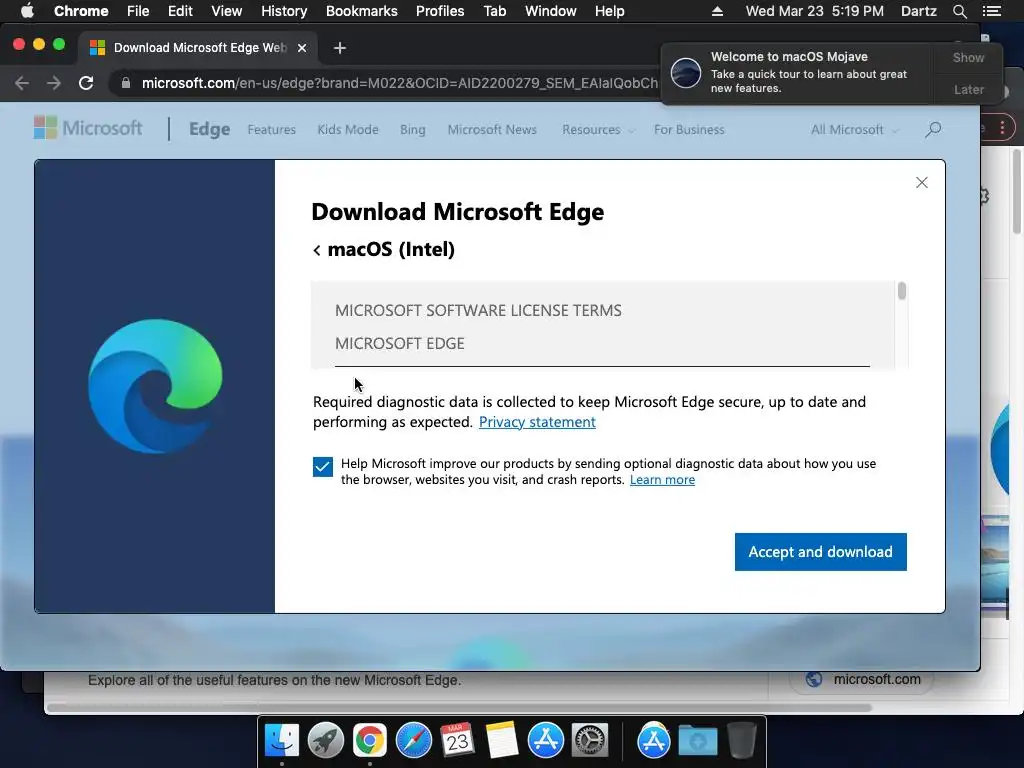
Task: Click the Dartz user name in menu bar
Action: (x=918, y=11)
